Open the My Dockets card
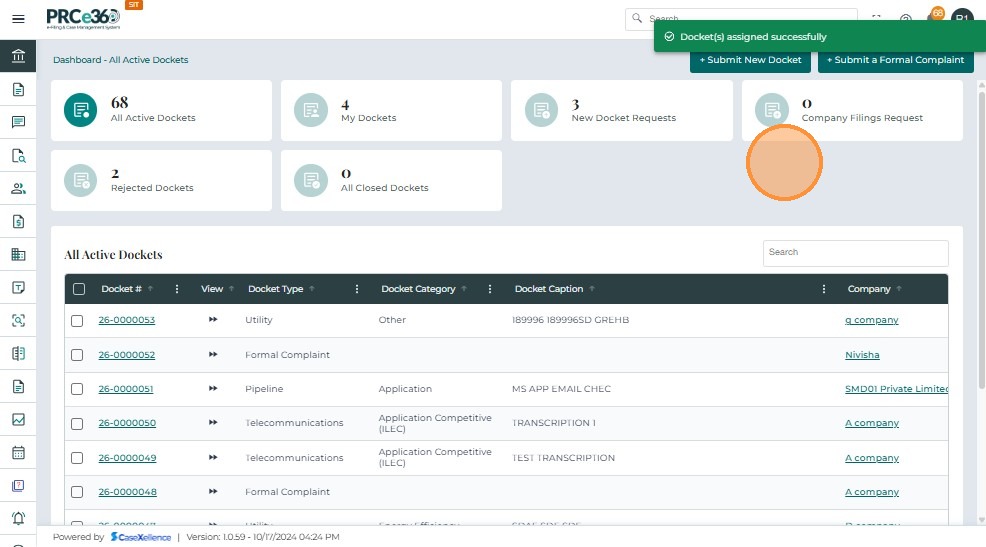The height and width of the screenshot is (547, 986). point(391,111)
